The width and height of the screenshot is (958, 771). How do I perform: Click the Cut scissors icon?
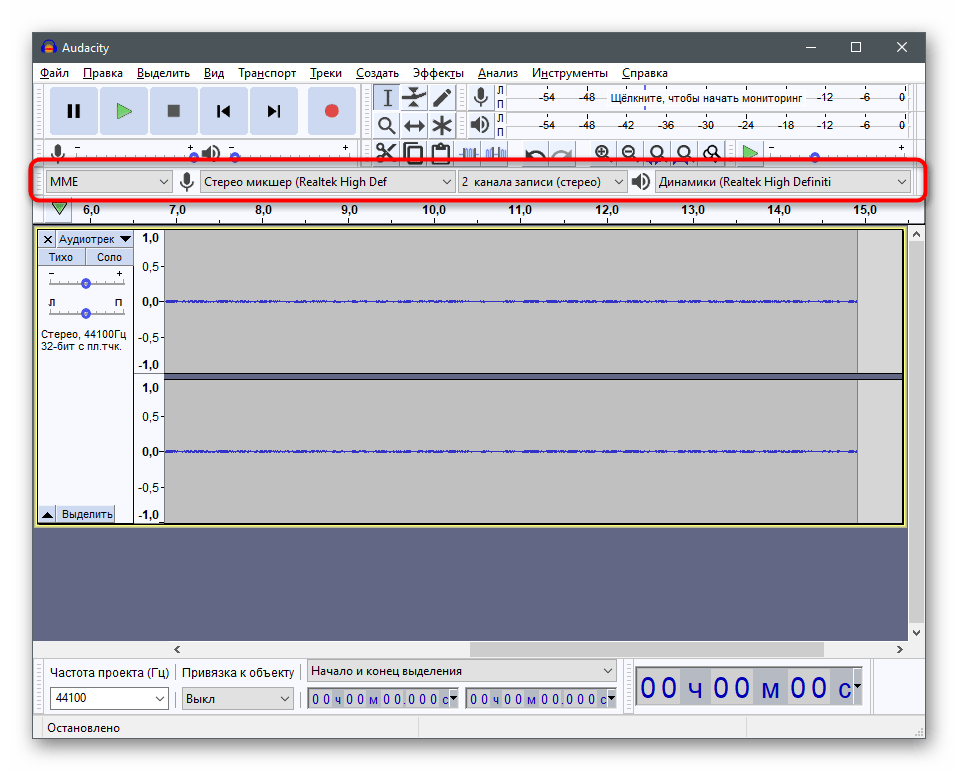386,153
